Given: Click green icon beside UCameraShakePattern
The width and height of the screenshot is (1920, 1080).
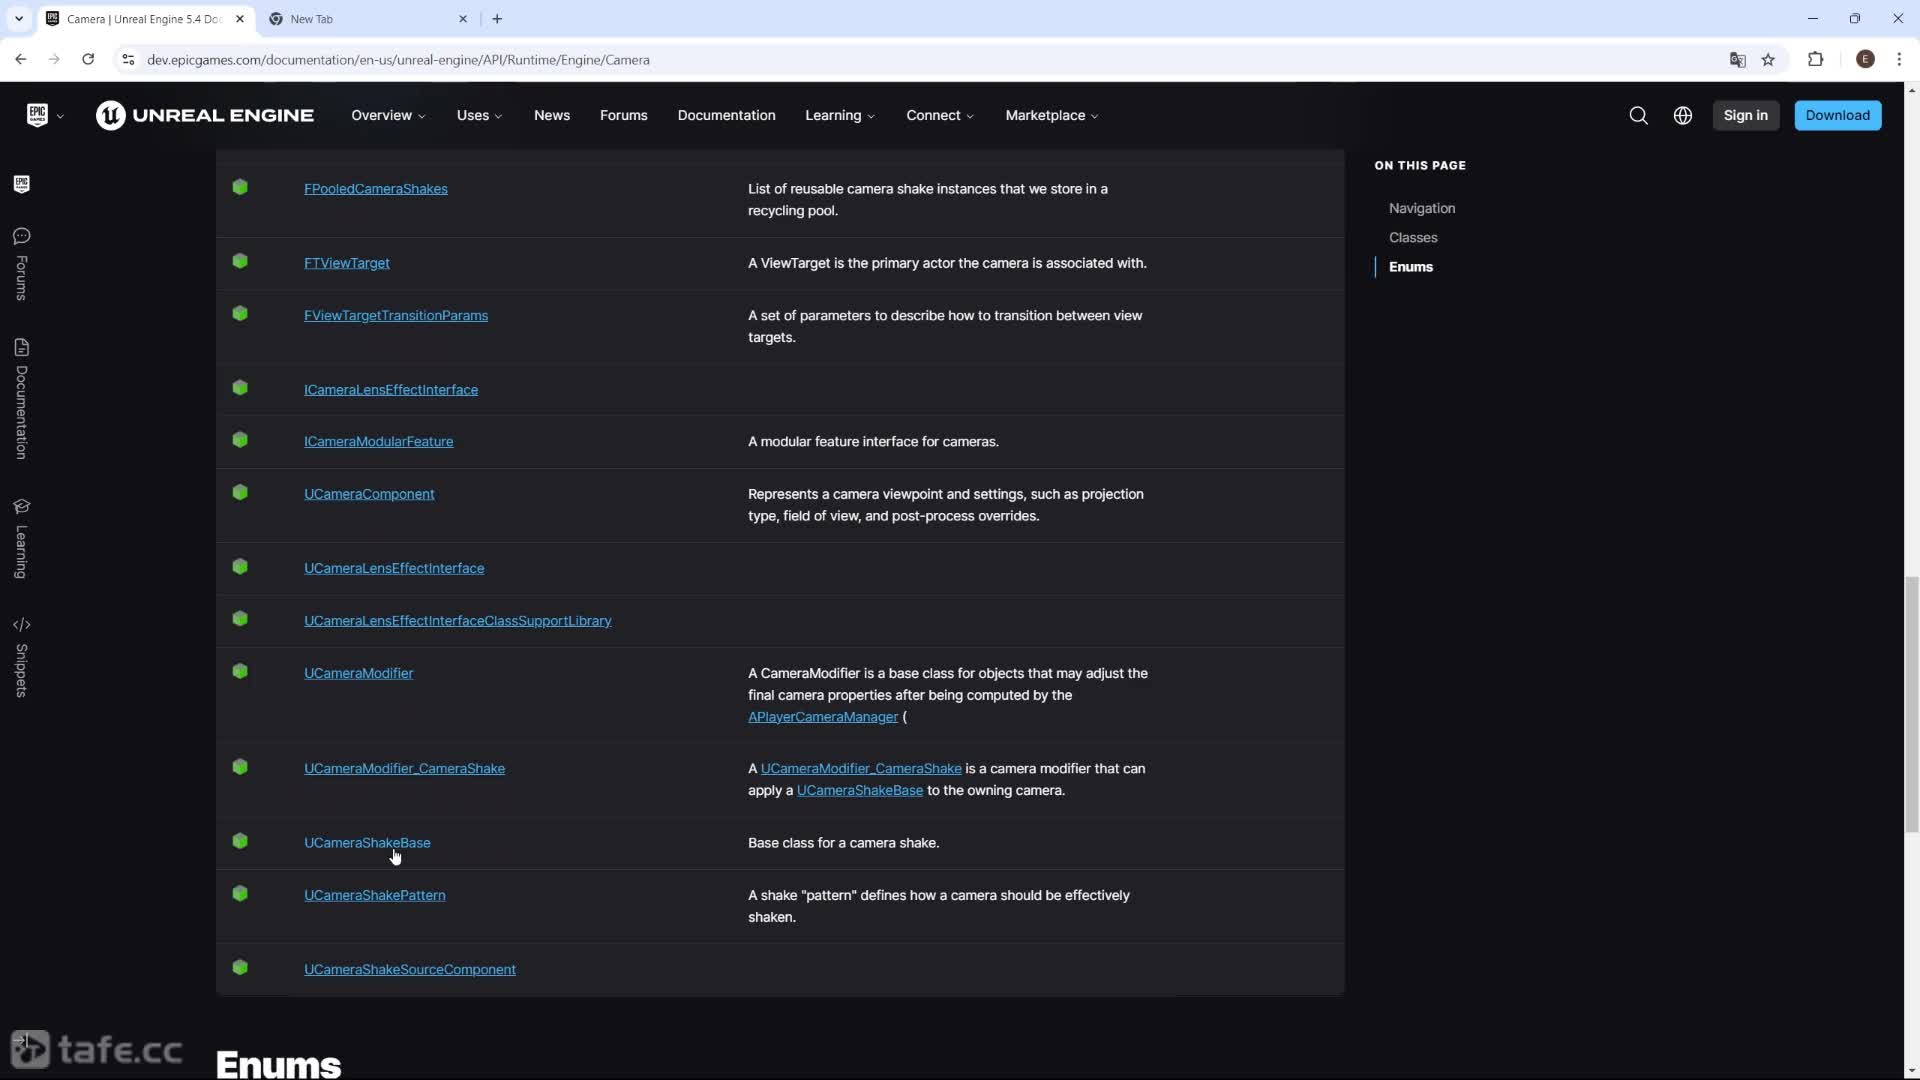Looking at the screenshot, I should point(240,893).
